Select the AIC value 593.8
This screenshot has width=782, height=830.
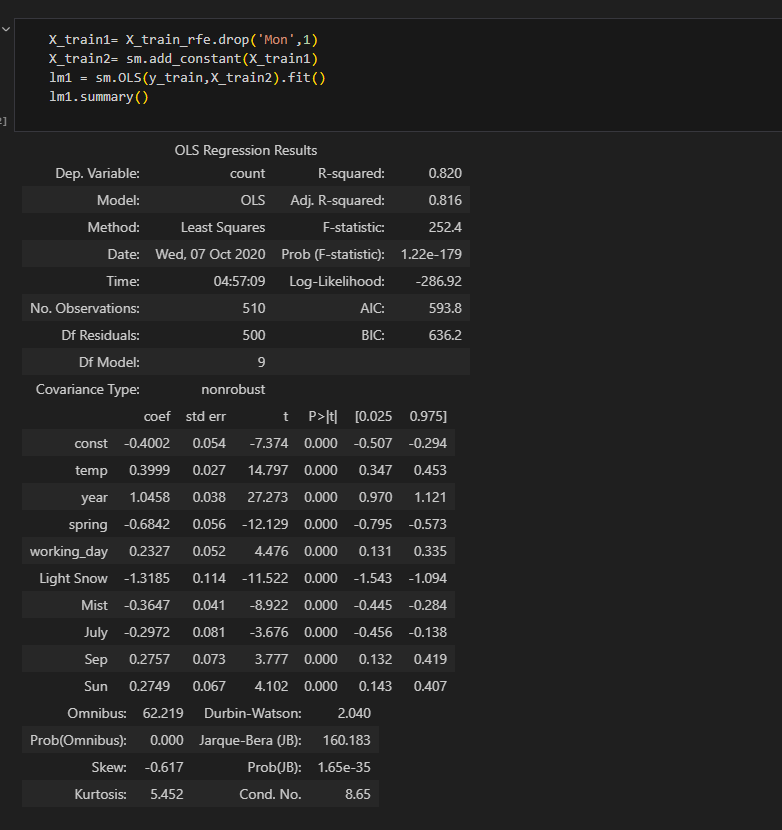445,308
